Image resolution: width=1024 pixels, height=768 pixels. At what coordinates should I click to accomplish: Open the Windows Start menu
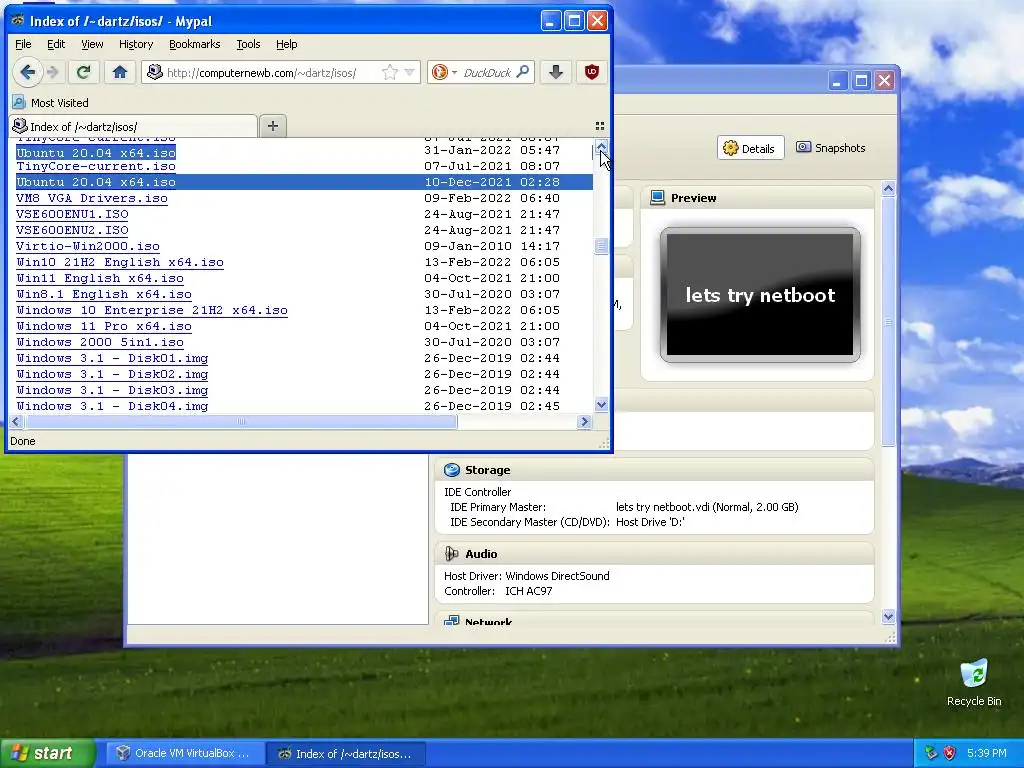(47, 753)
